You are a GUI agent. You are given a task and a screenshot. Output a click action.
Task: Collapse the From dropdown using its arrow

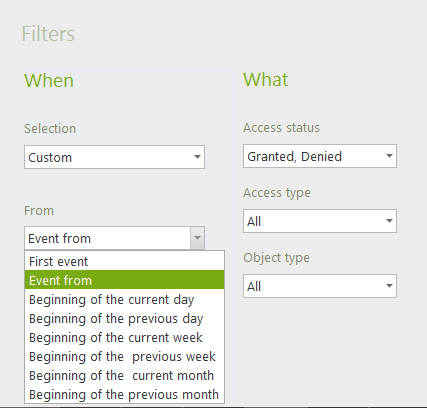coord(197,238)
